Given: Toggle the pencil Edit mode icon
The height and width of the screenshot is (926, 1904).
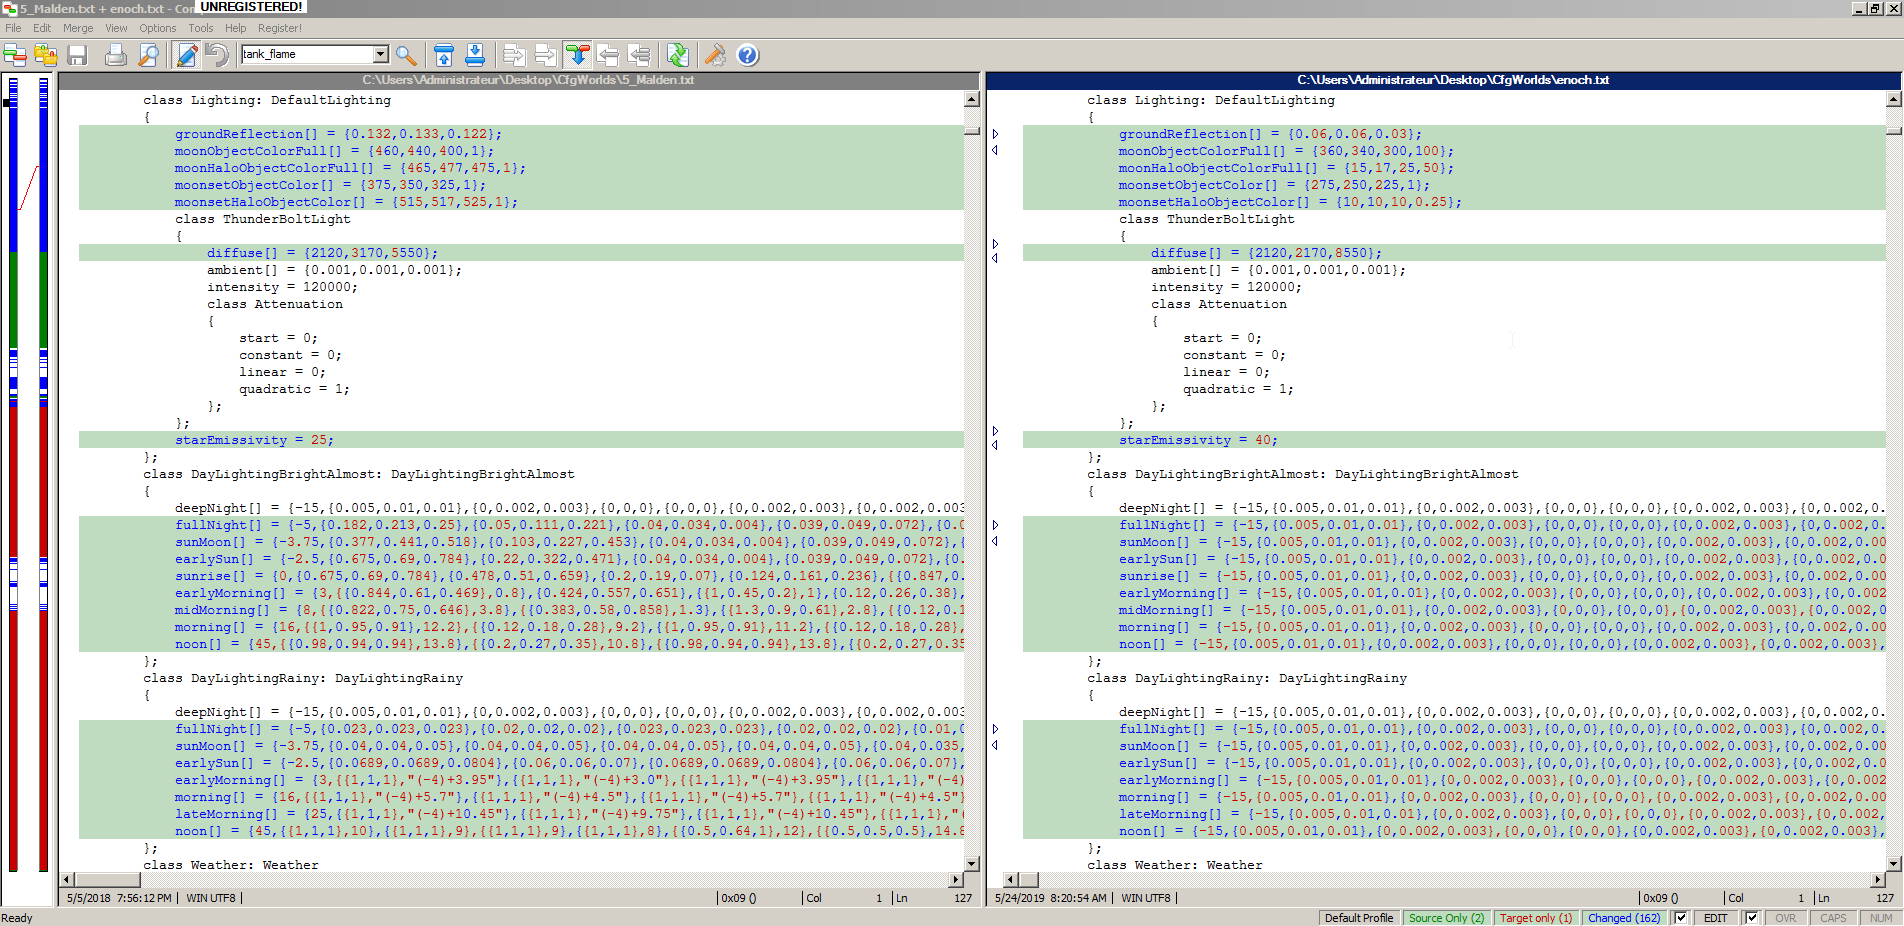Looking at the screenshot, I should pyautogui.click(x=186, y=55).
